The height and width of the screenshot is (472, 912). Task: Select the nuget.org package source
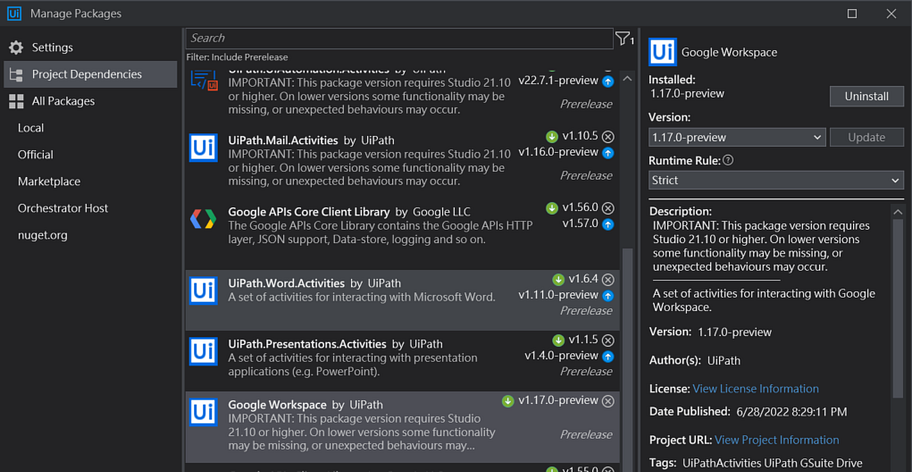42,235
